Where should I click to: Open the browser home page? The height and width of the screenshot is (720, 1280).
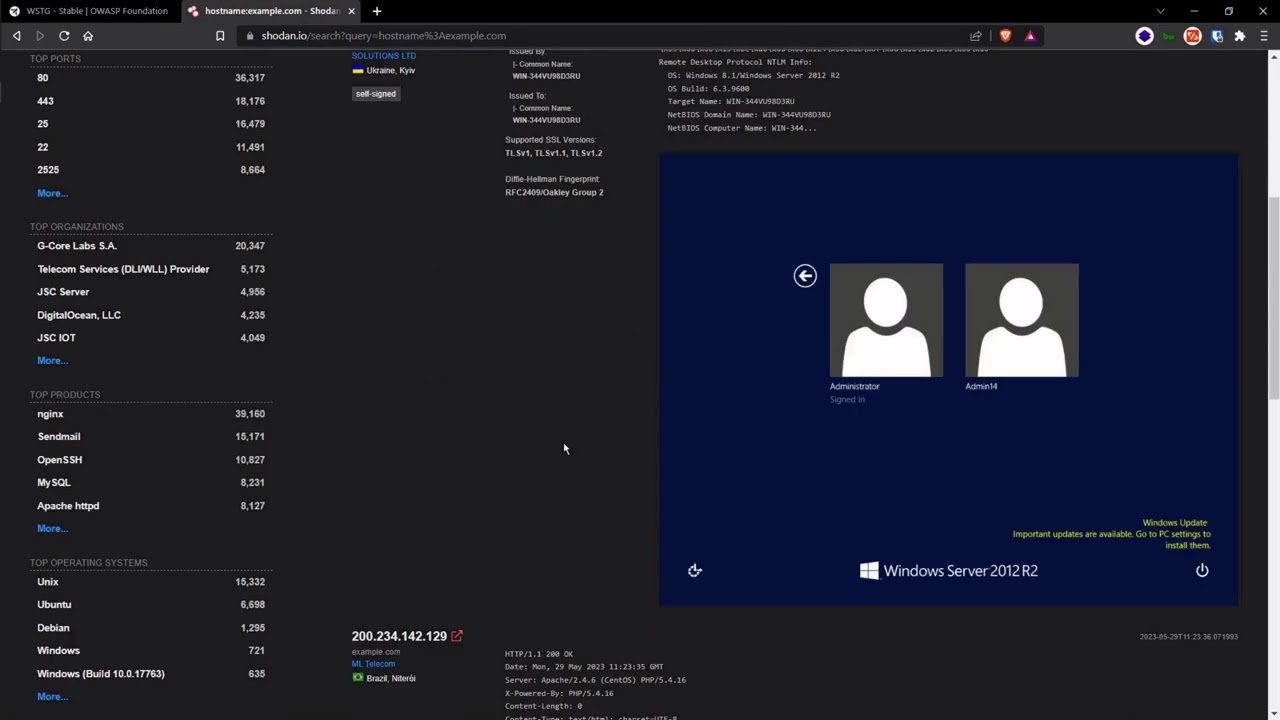click(x=88, y=36)
